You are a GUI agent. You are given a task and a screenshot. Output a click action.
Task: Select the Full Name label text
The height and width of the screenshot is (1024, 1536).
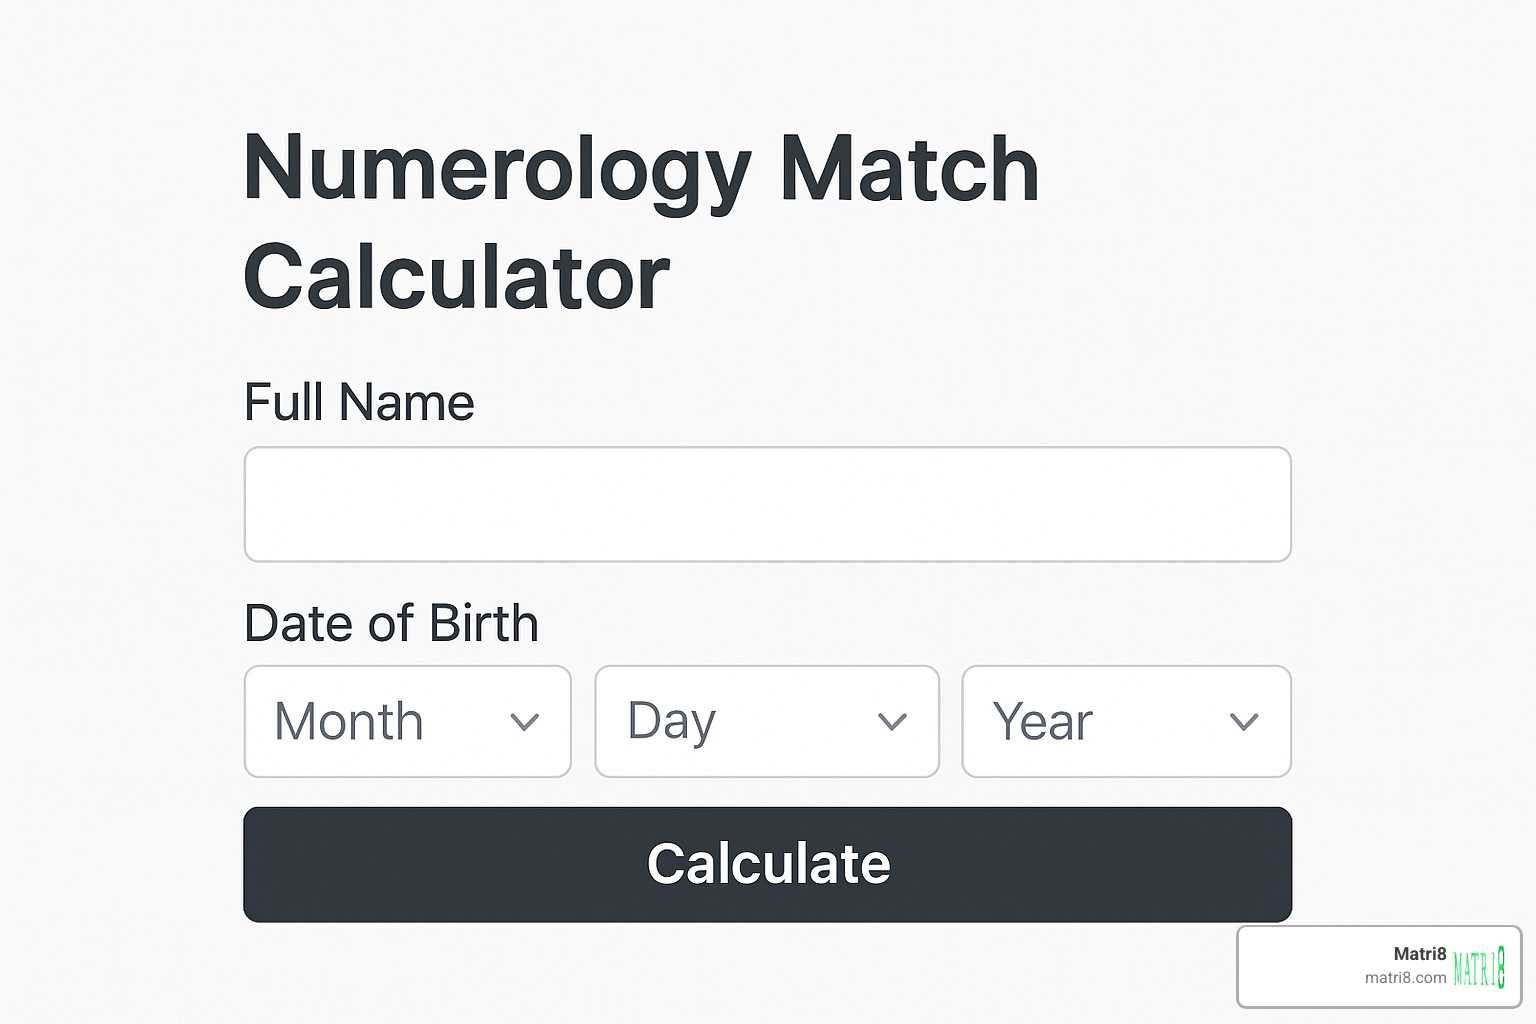(x=359, y=402)
